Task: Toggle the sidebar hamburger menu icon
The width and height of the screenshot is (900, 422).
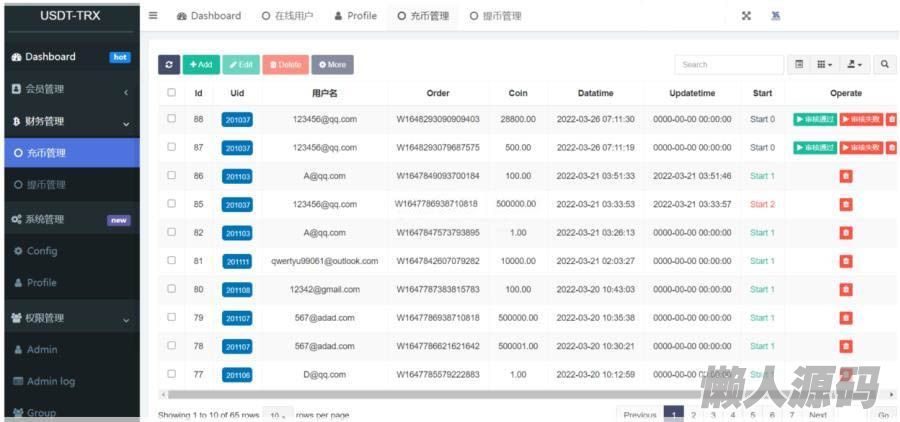Action: pos(153,16)
